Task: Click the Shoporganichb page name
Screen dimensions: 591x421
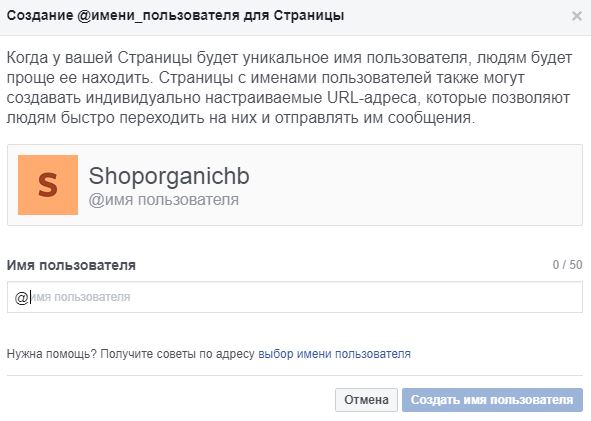Action: pos(169,176)
